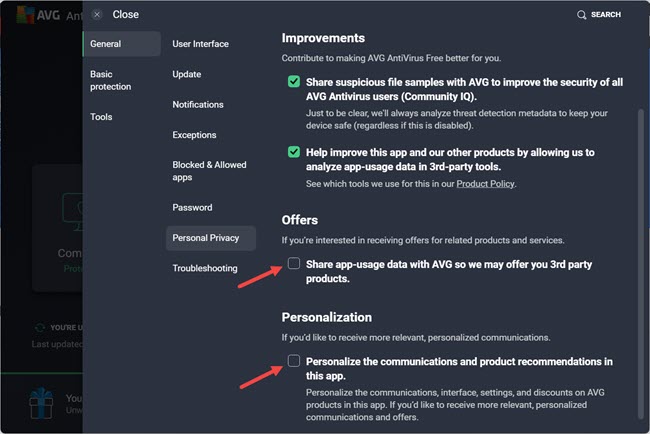Uncheck Share suspicious file samples checkbox

[x=293, y=81]
